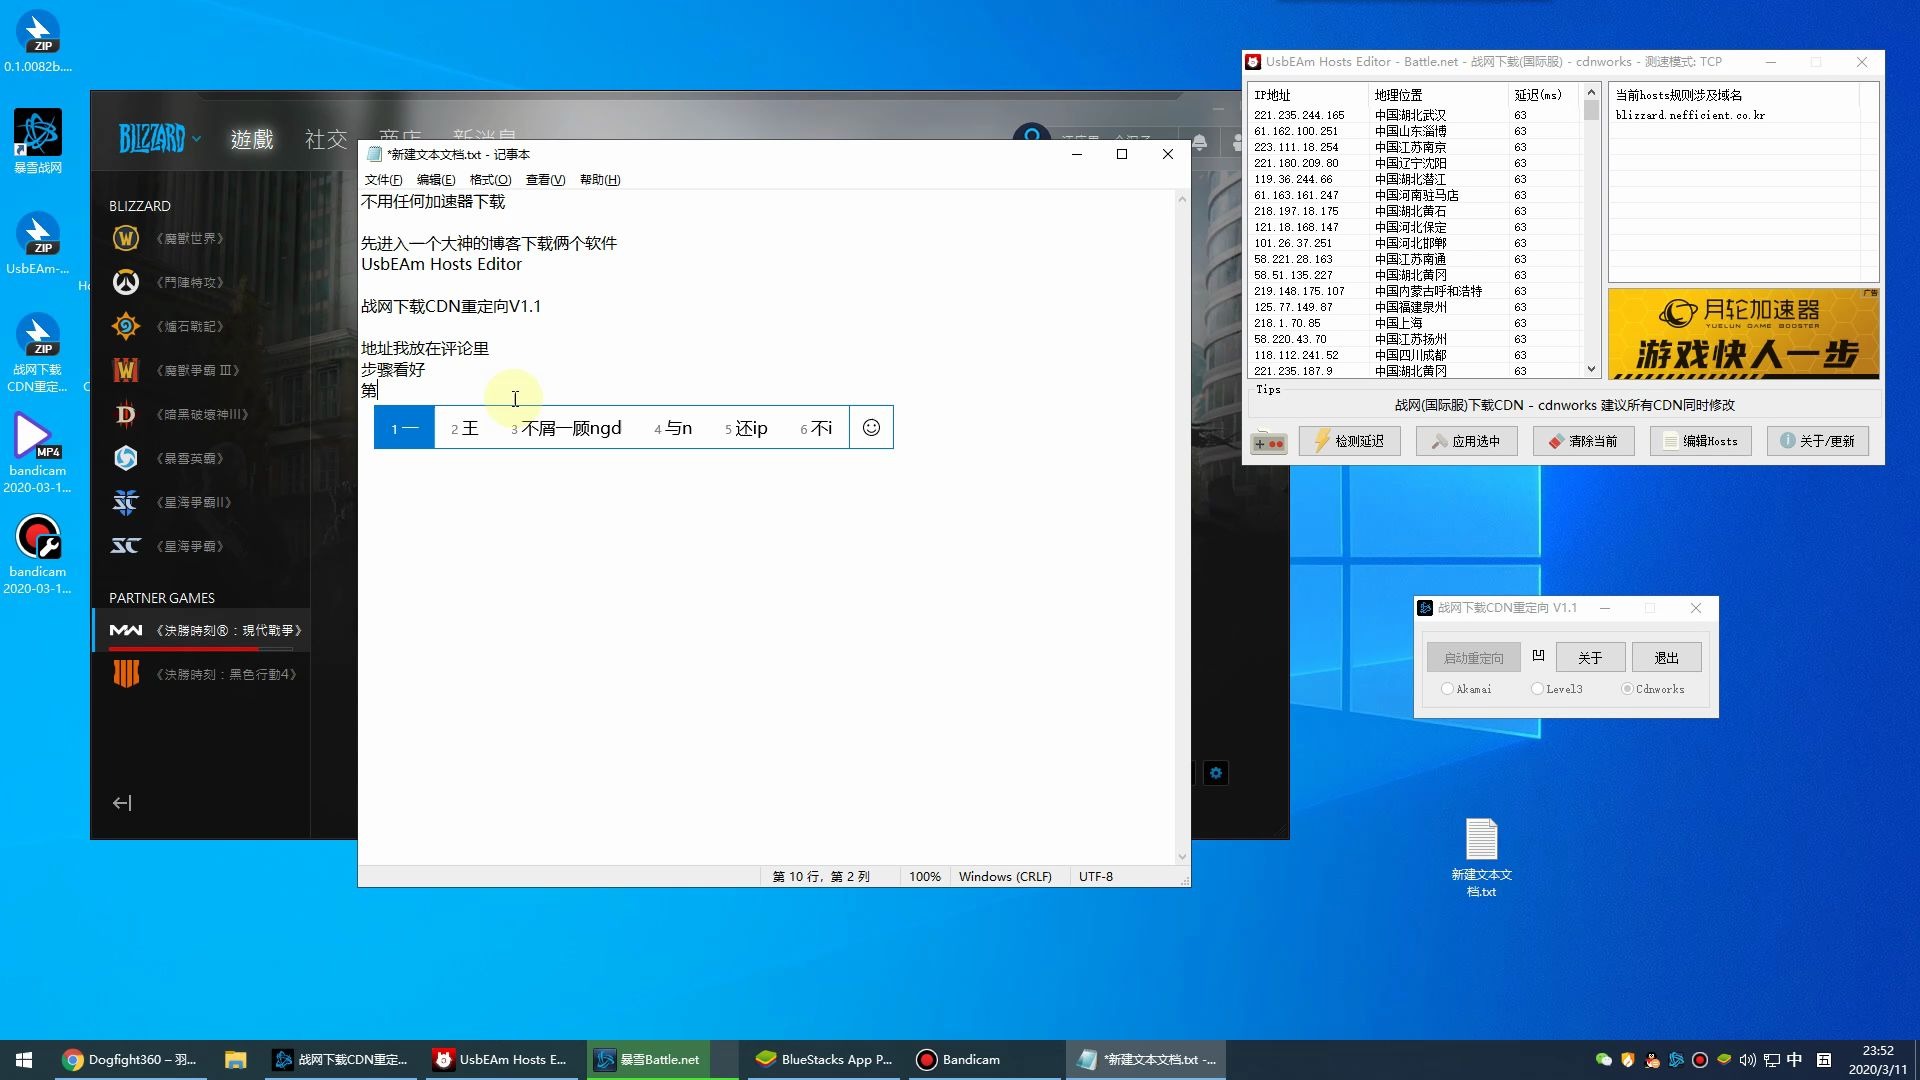
Task: Open emoji panel in IME candidate bar
Action: click(x=871, y=428)
